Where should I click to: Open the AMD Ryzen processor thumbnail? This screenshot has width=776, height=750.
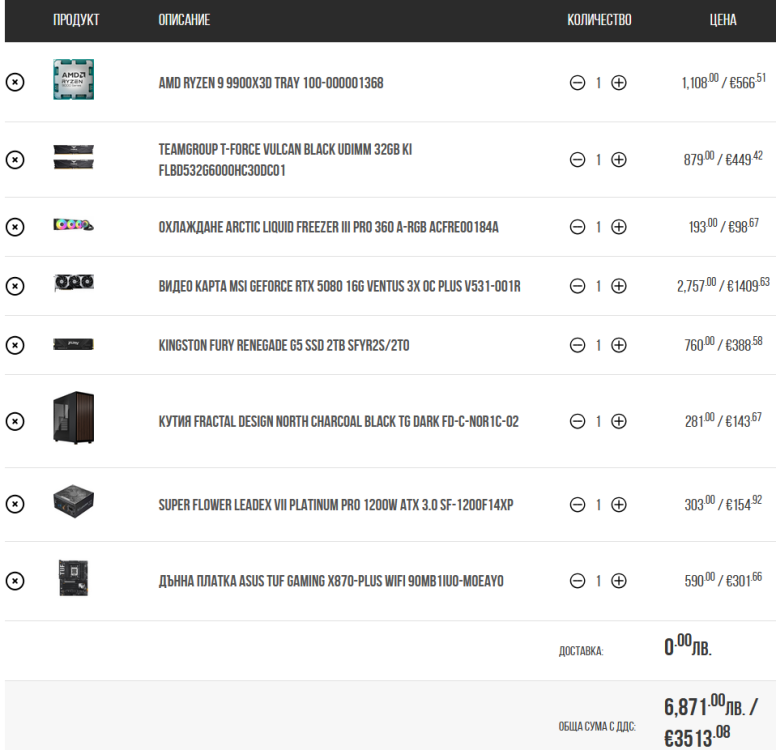[74, 80]
